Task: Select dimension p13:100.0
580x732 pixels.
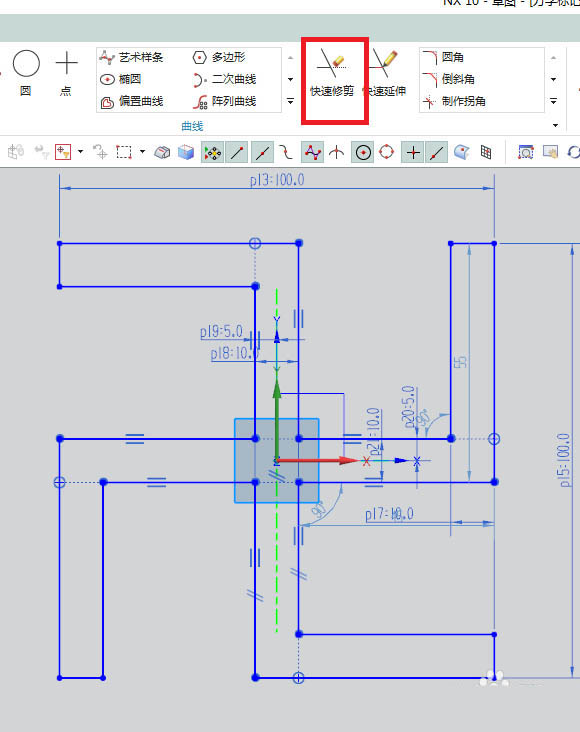Action: 277,180
